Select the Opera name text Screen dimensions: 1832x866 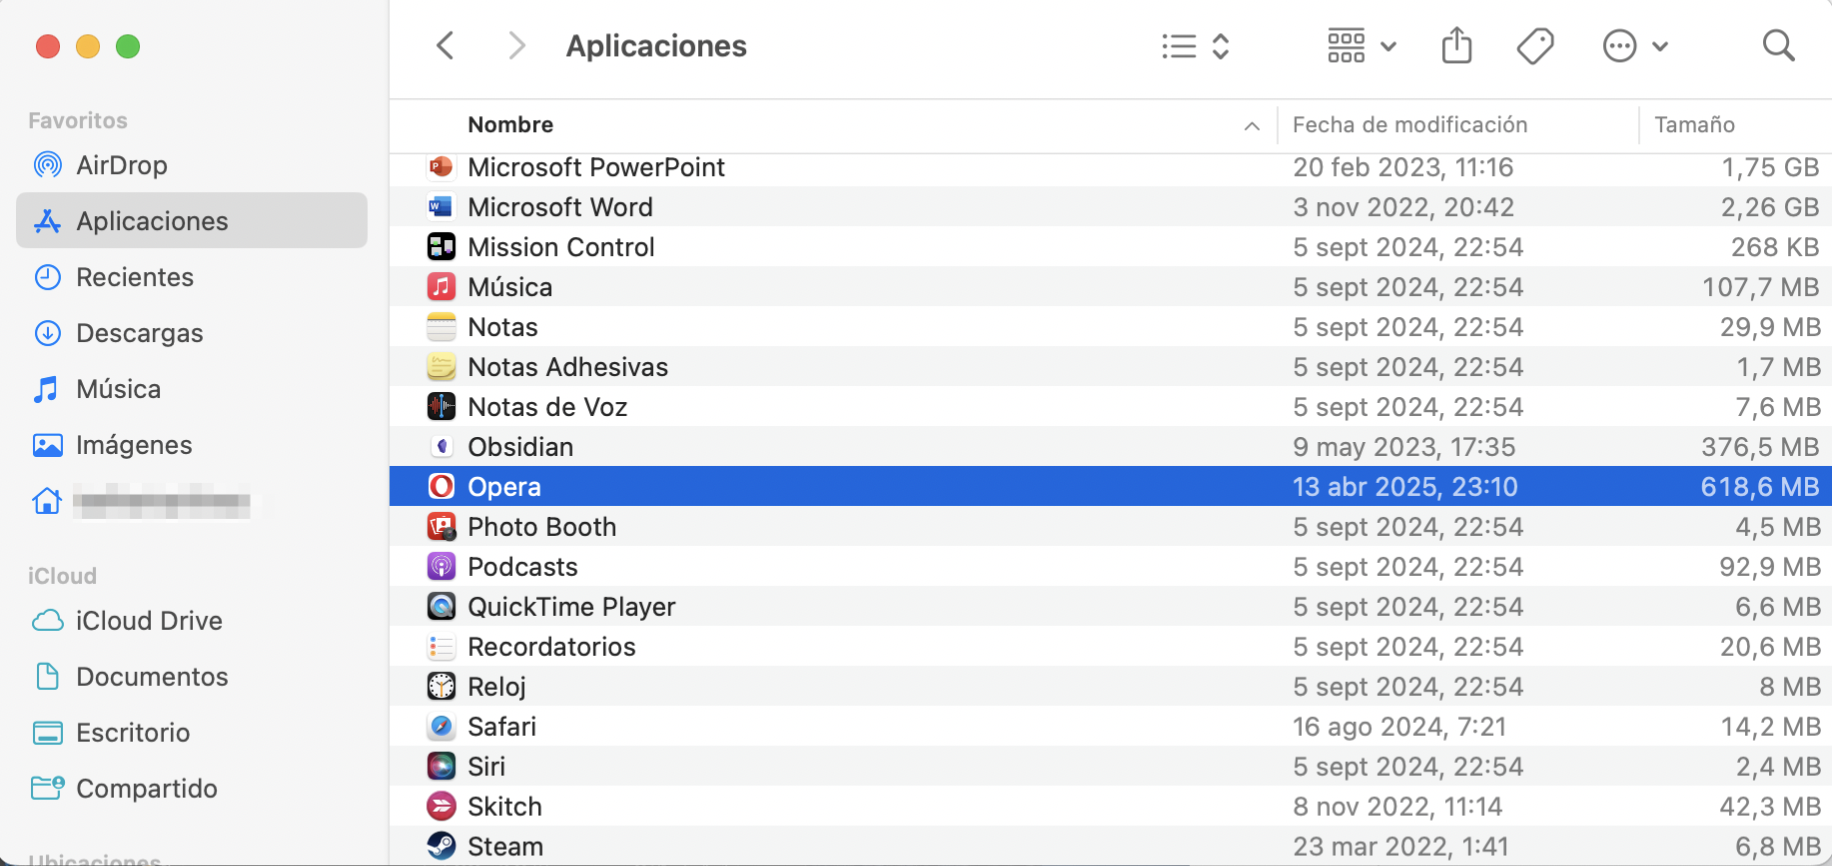tap(504, 487)
